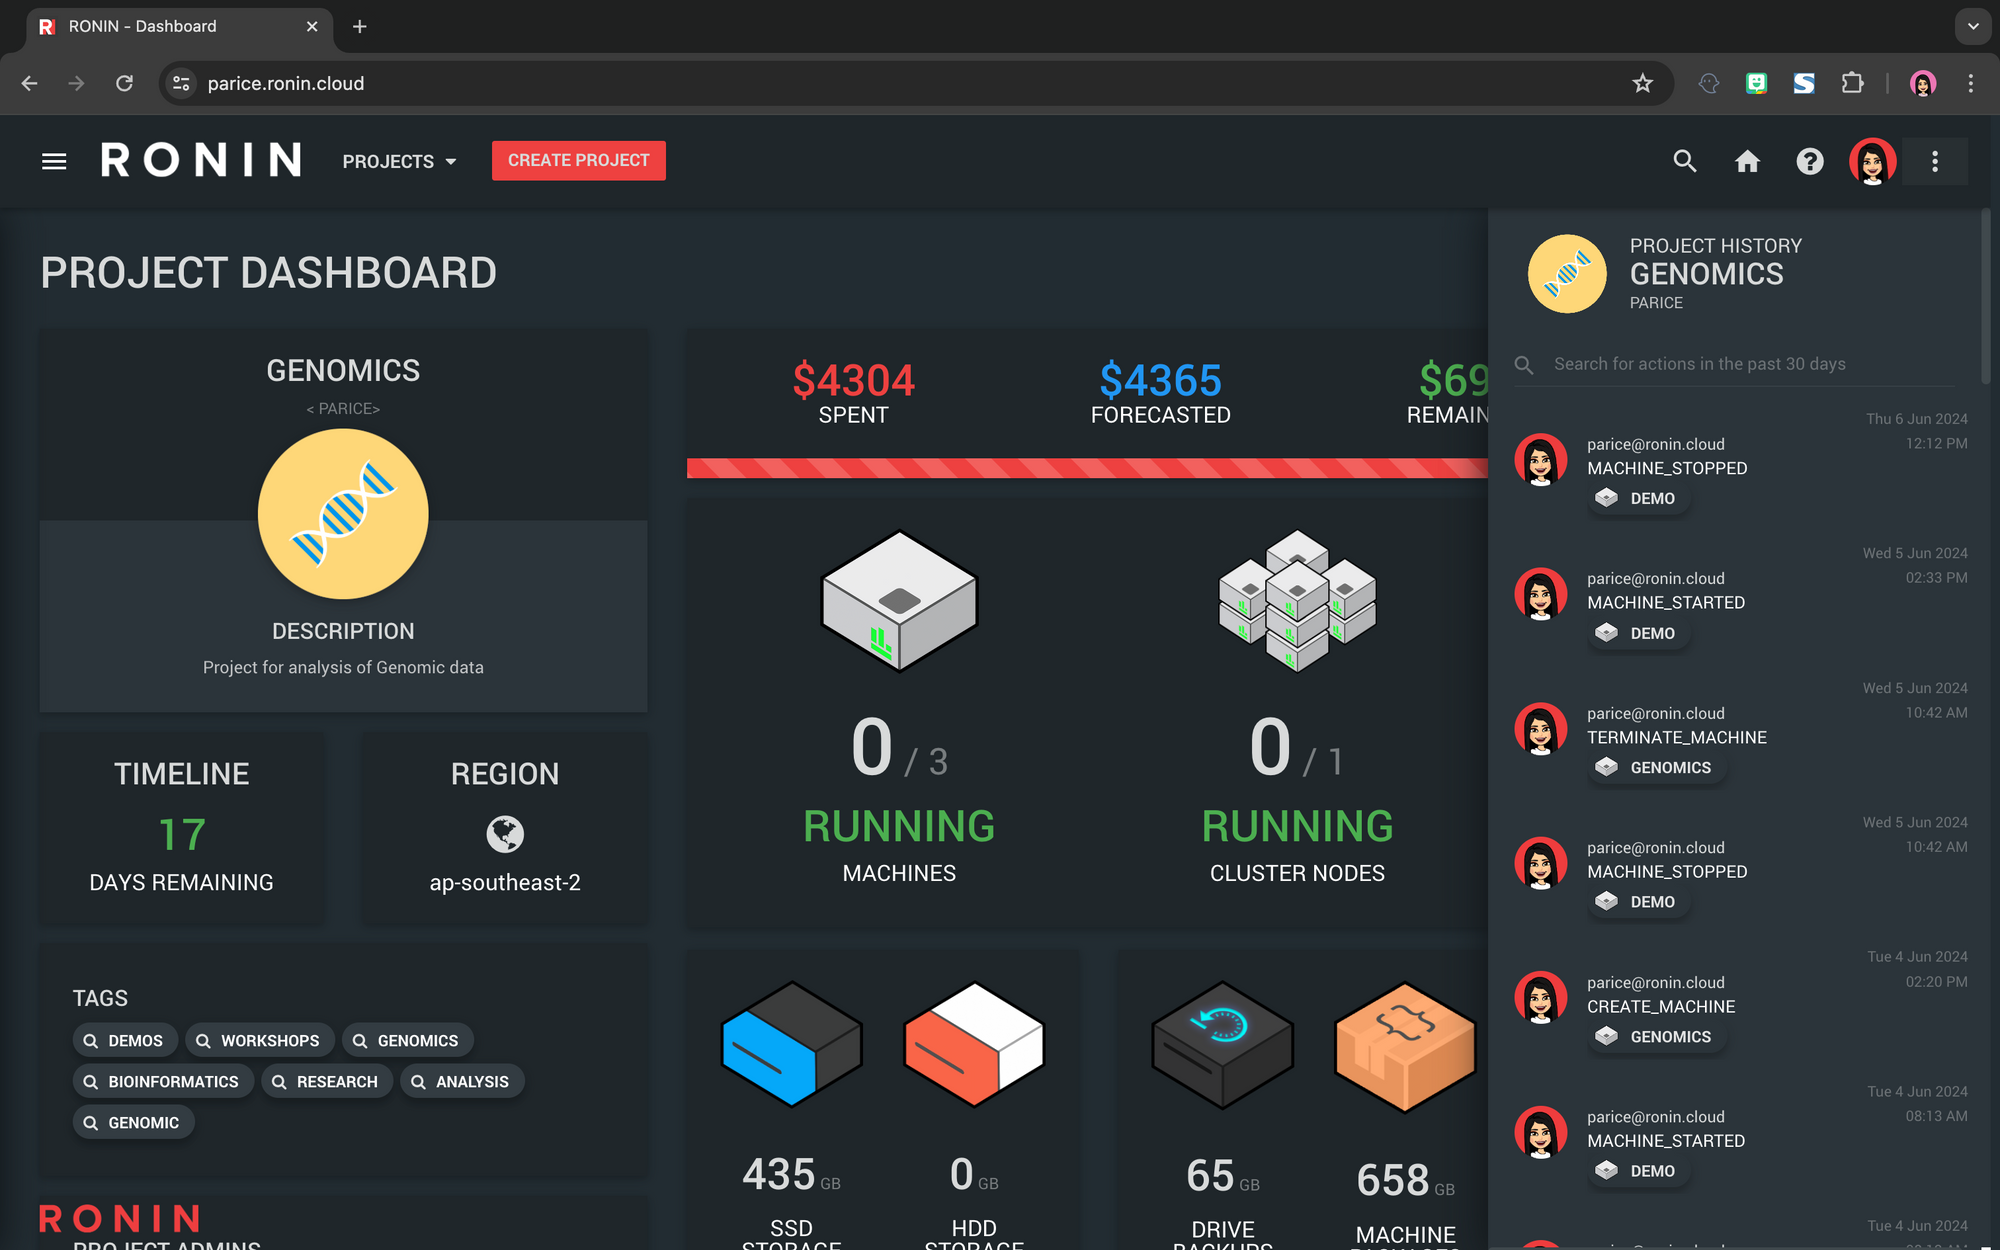Open the help question mark icon
Viewport: 2000px width, 1250px height.
pyautogui.click(x=1810, y=161)
